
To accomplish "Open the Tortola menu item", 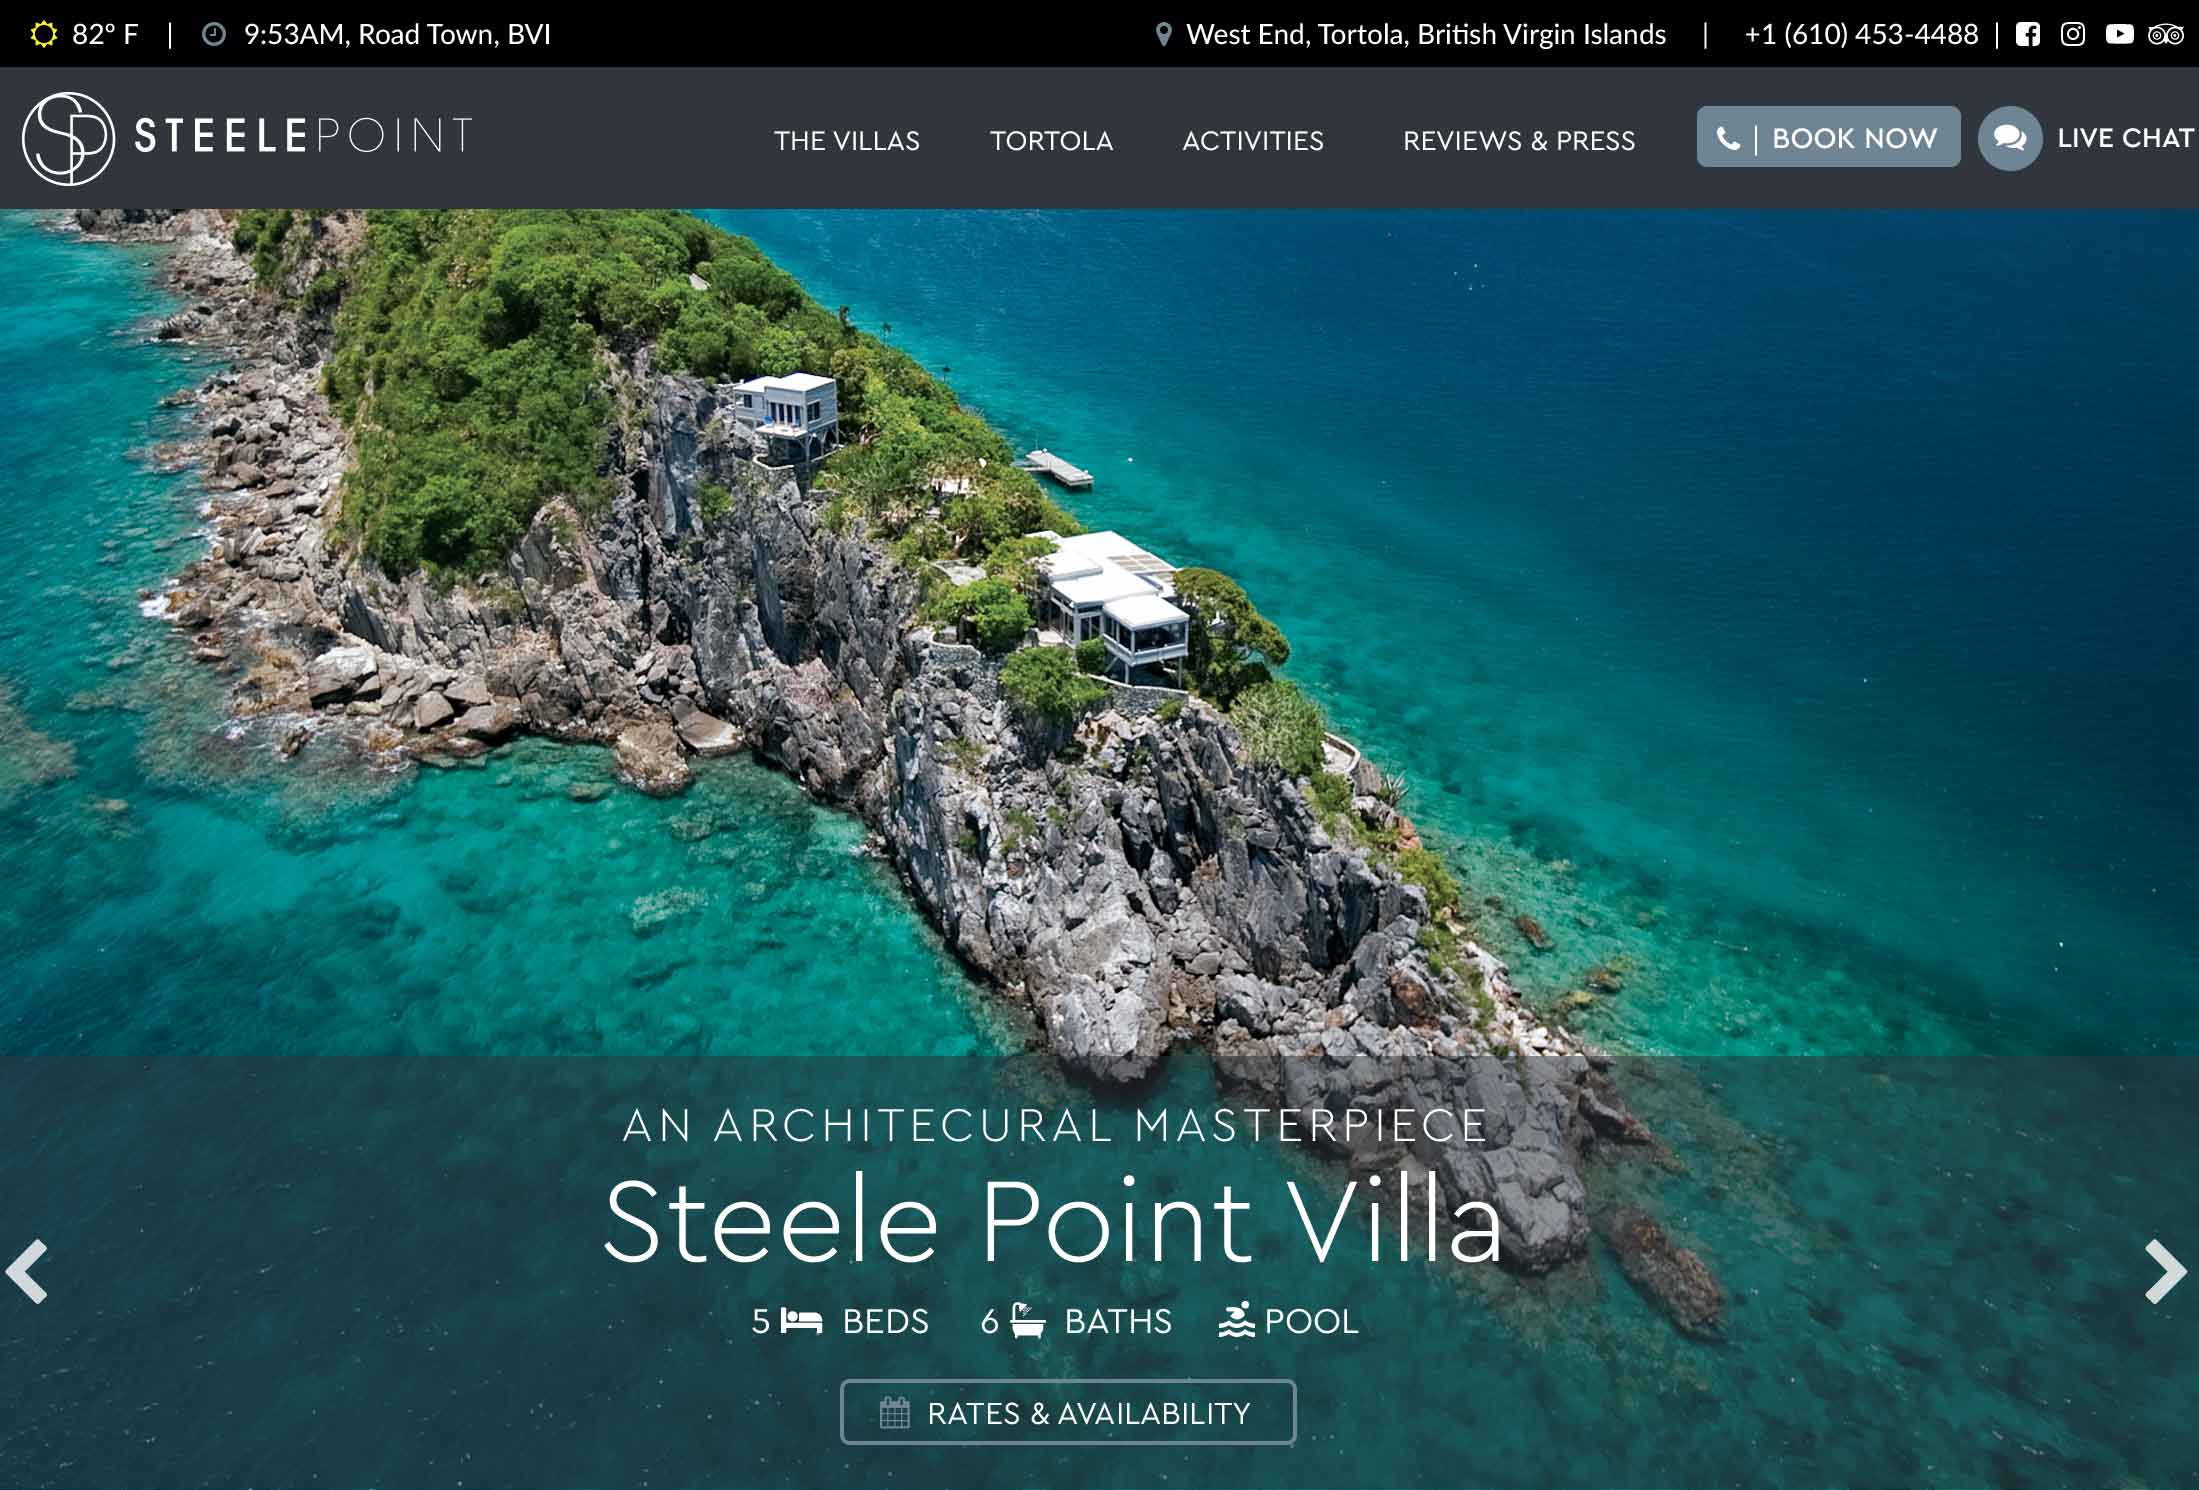I will click(1051, 141).
